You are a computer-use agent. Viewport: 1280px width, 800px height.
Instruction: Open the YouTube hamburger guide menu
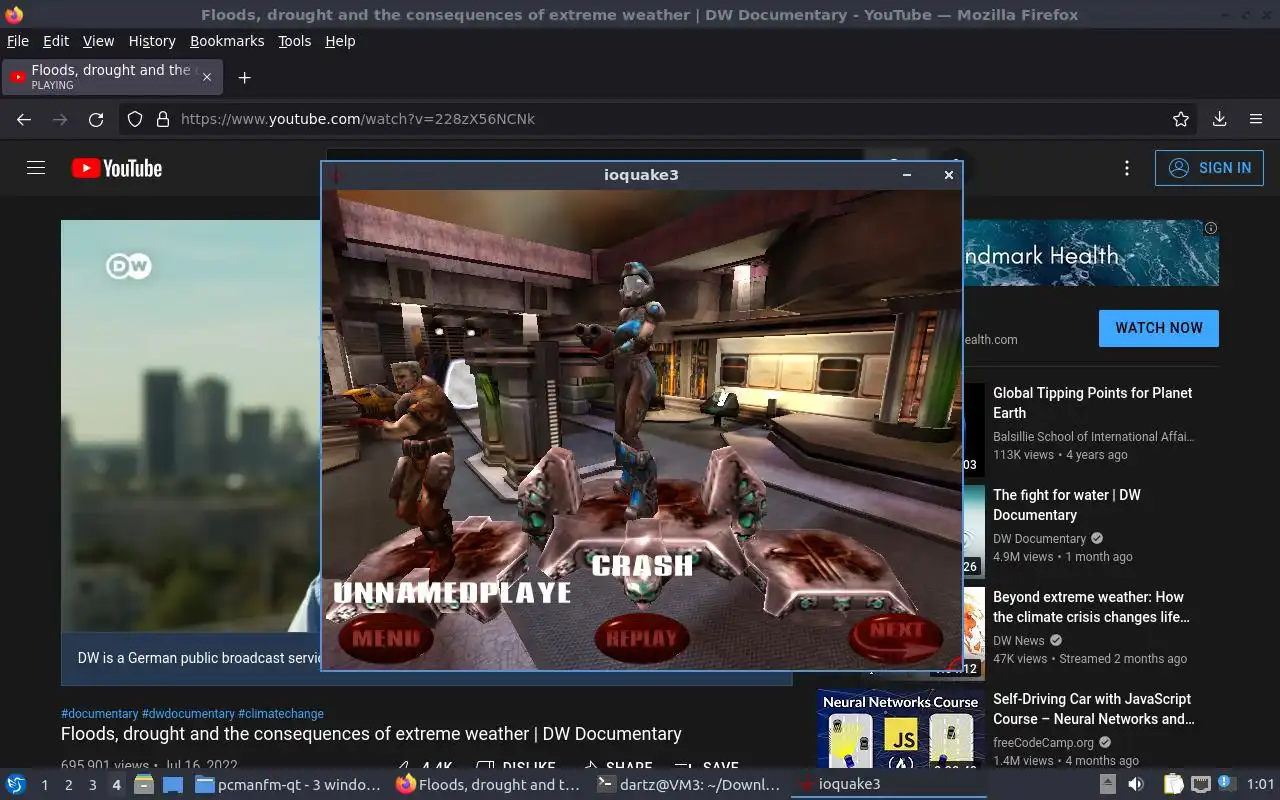[36, 168]
